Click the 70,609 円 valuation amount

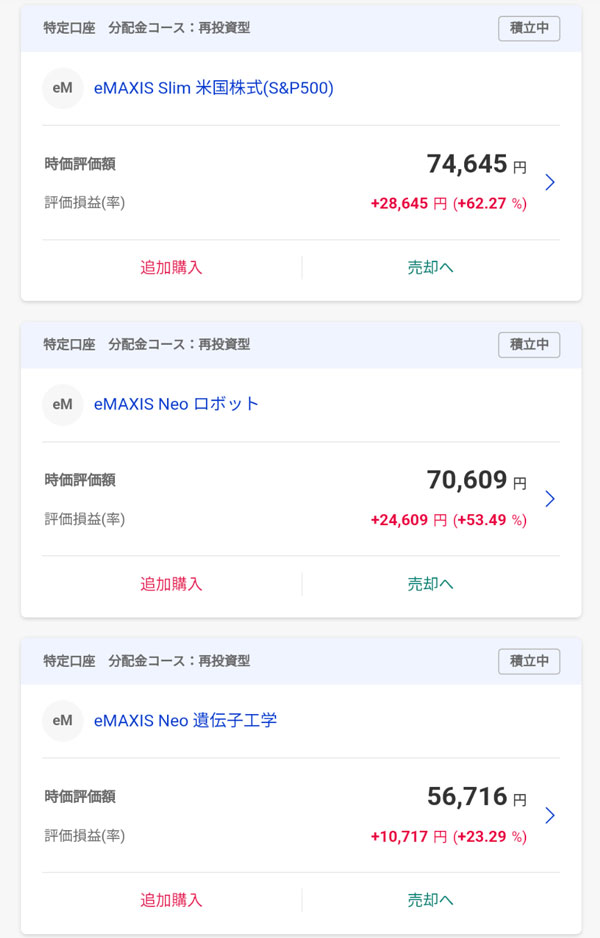(x=476, y=480)
